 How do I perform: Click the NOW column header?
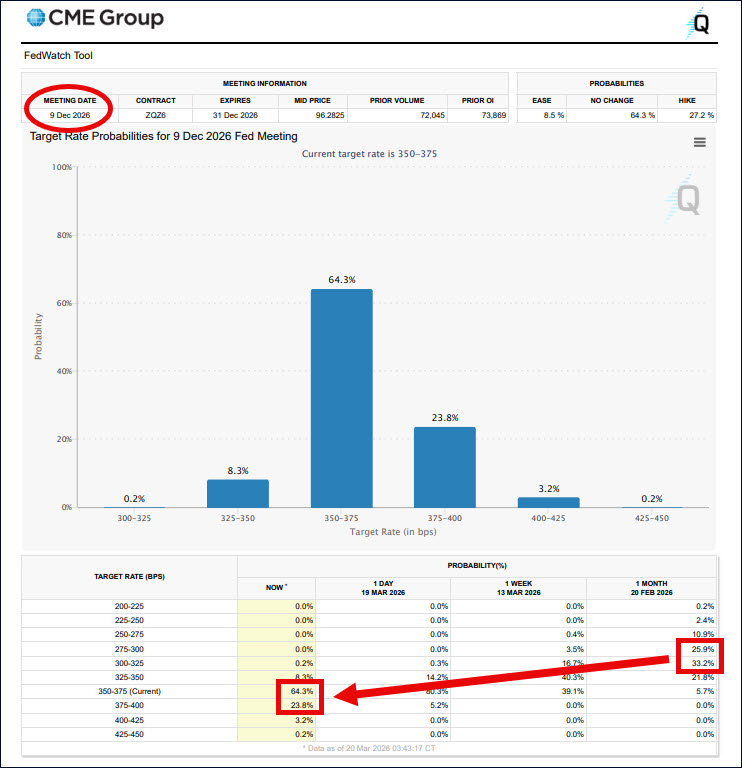click(276, 588)
